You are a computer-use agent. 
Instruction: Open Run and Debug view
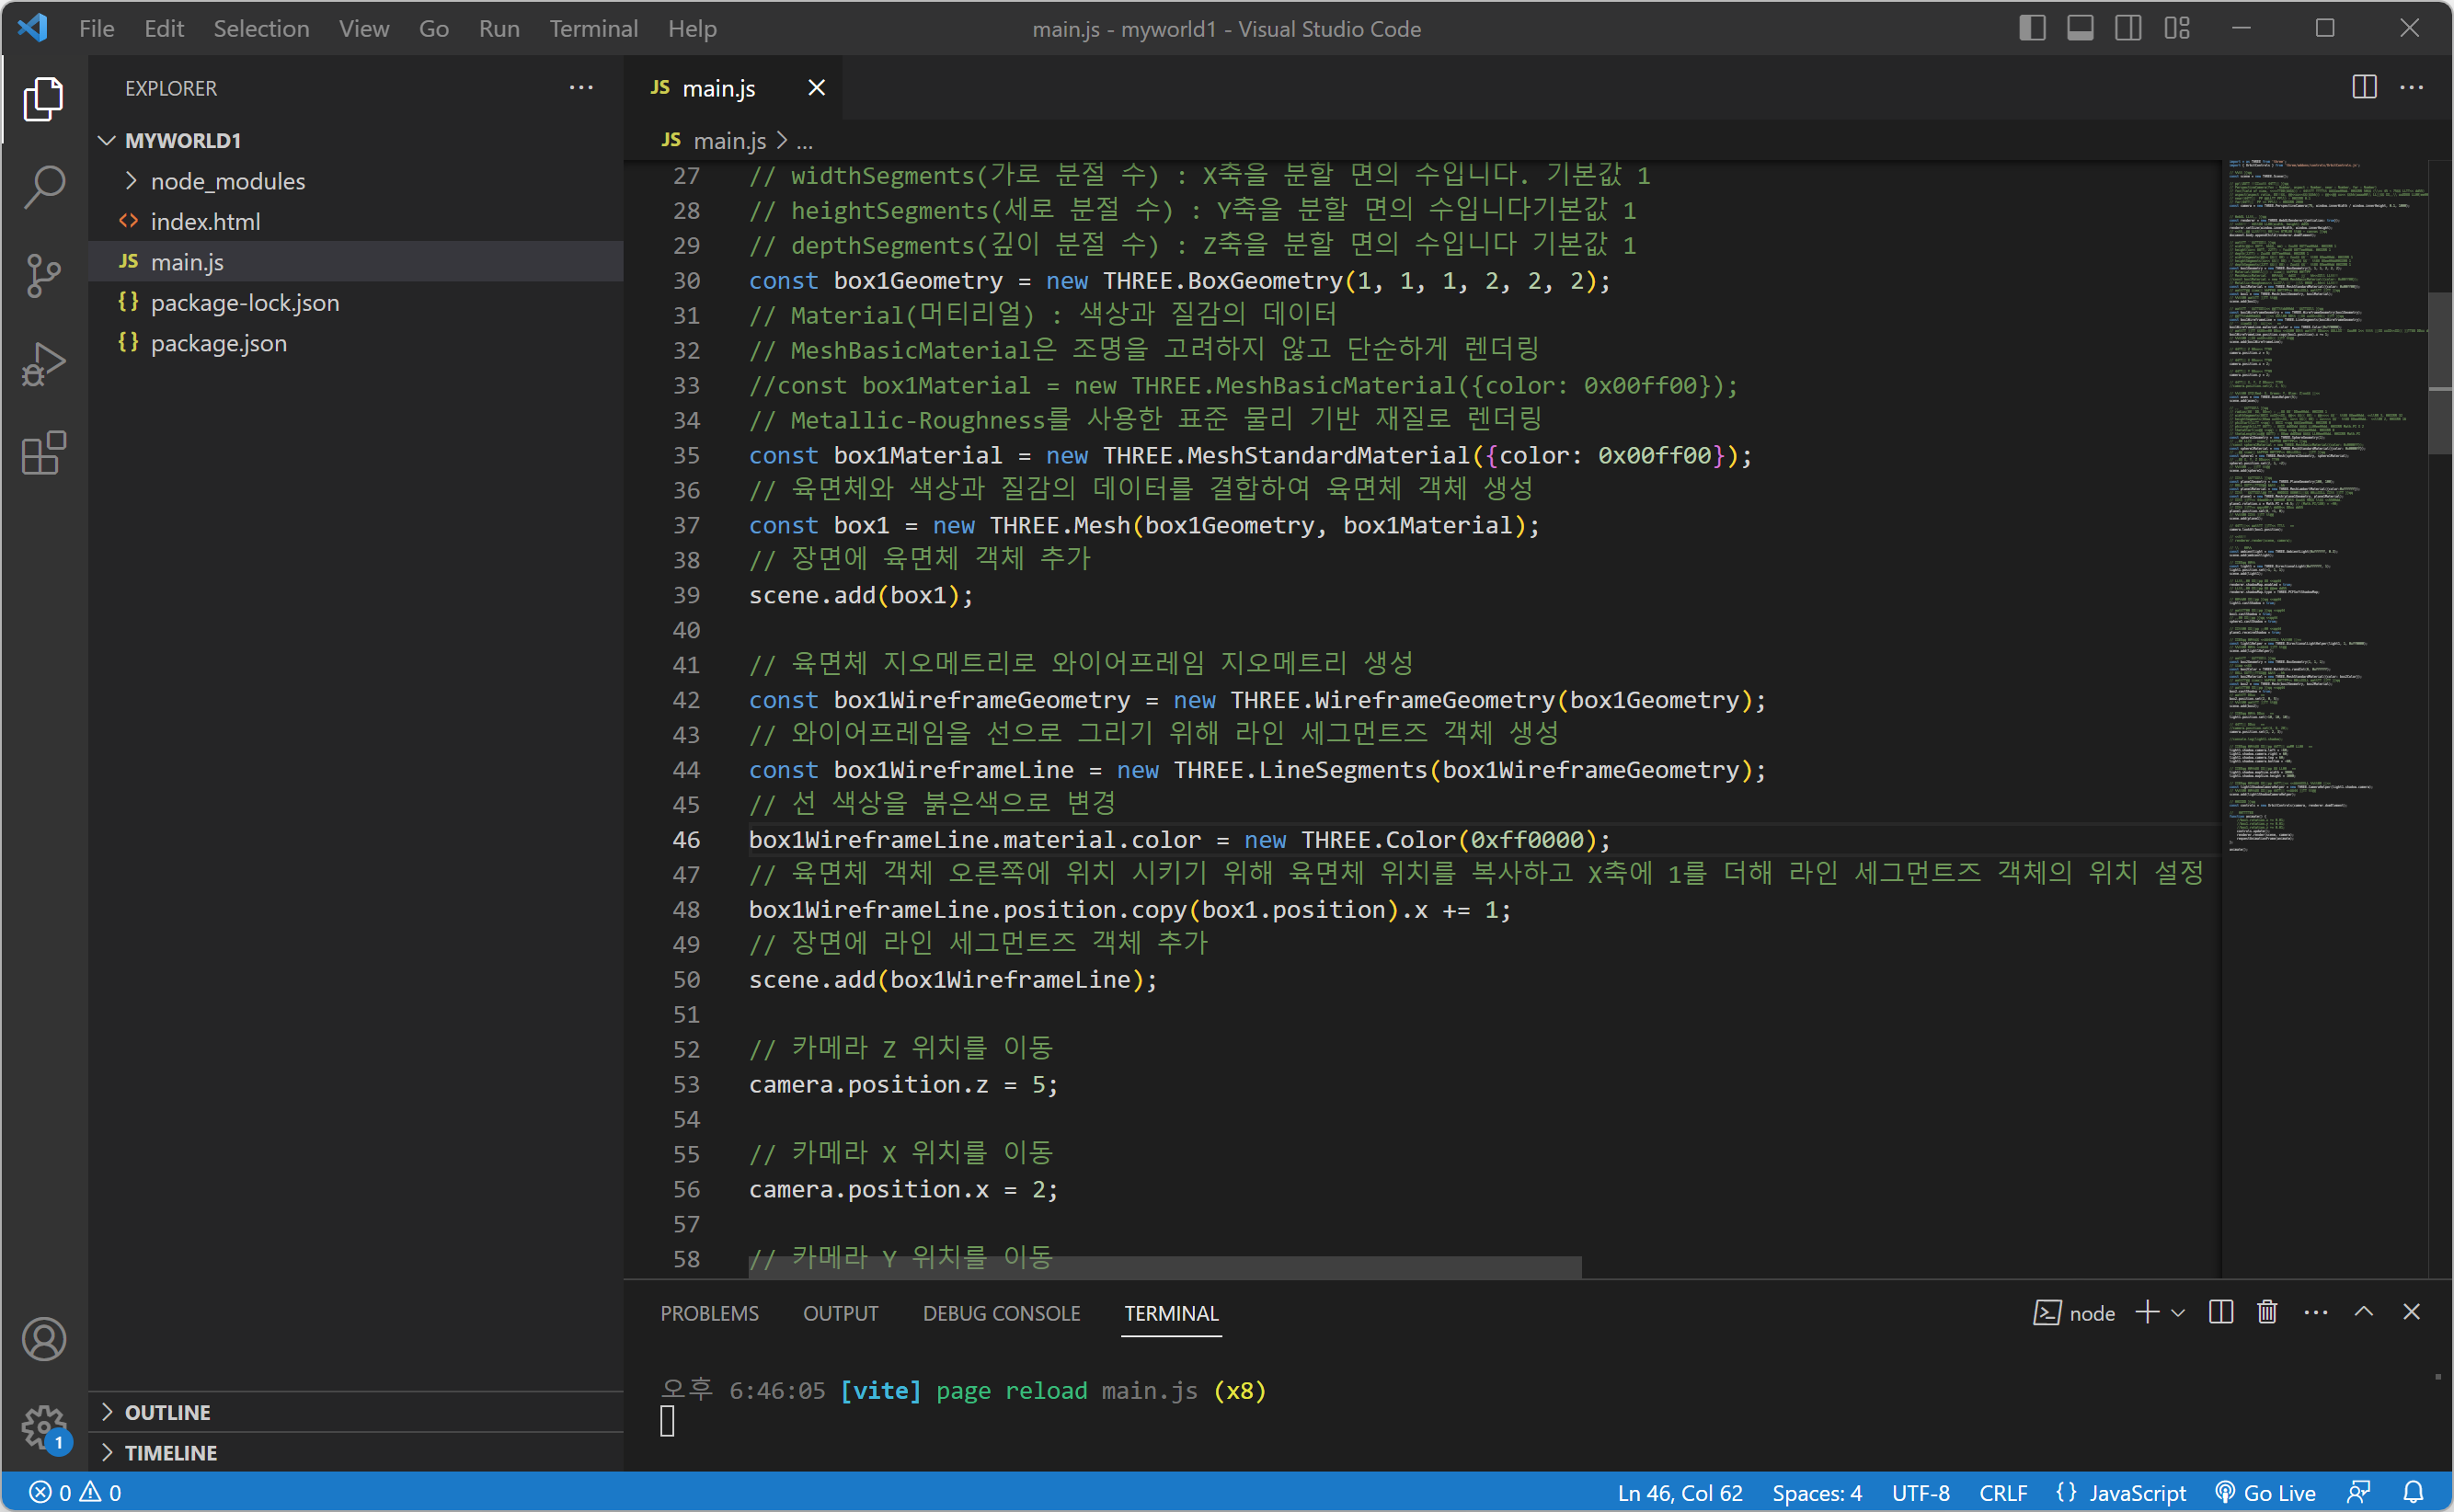[43, 364]
